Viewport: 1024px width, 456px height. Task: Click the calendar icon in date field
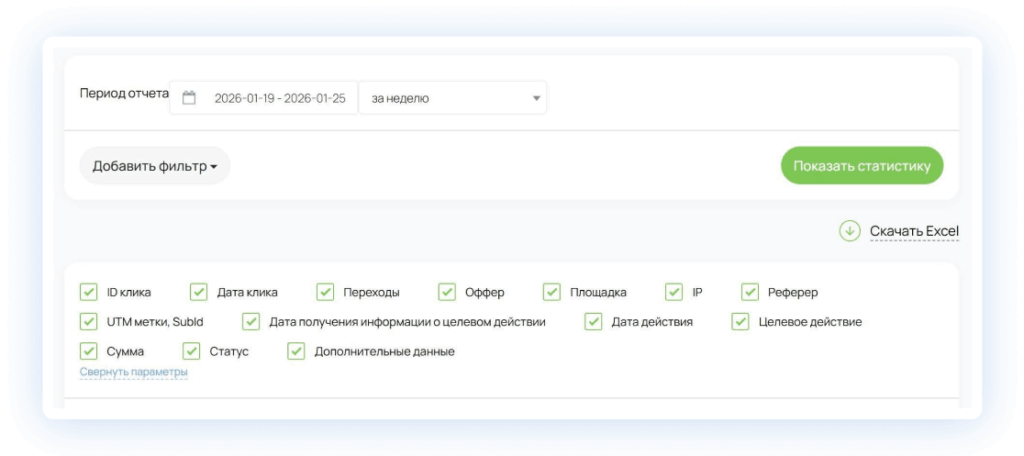(x=189, y=99)
